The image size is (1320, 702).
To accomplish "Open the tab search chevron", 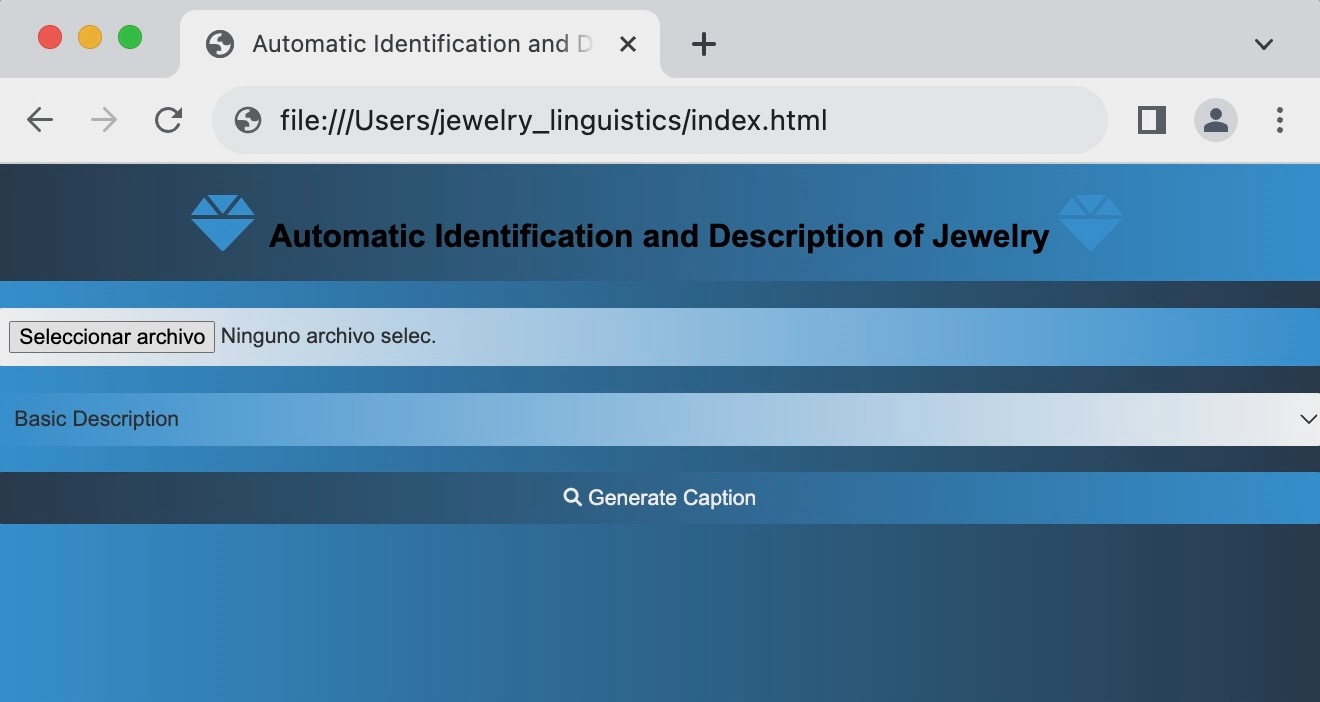I will (1264, 44).
